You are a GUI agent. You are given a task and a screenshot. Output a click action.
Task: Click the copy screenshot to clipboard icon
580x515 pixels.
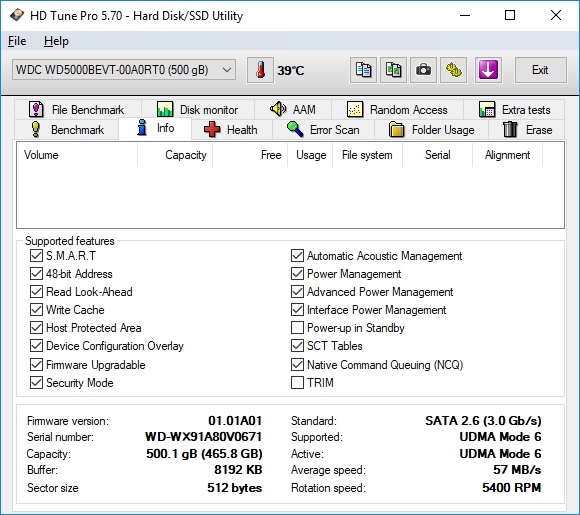tap(393, 70)
